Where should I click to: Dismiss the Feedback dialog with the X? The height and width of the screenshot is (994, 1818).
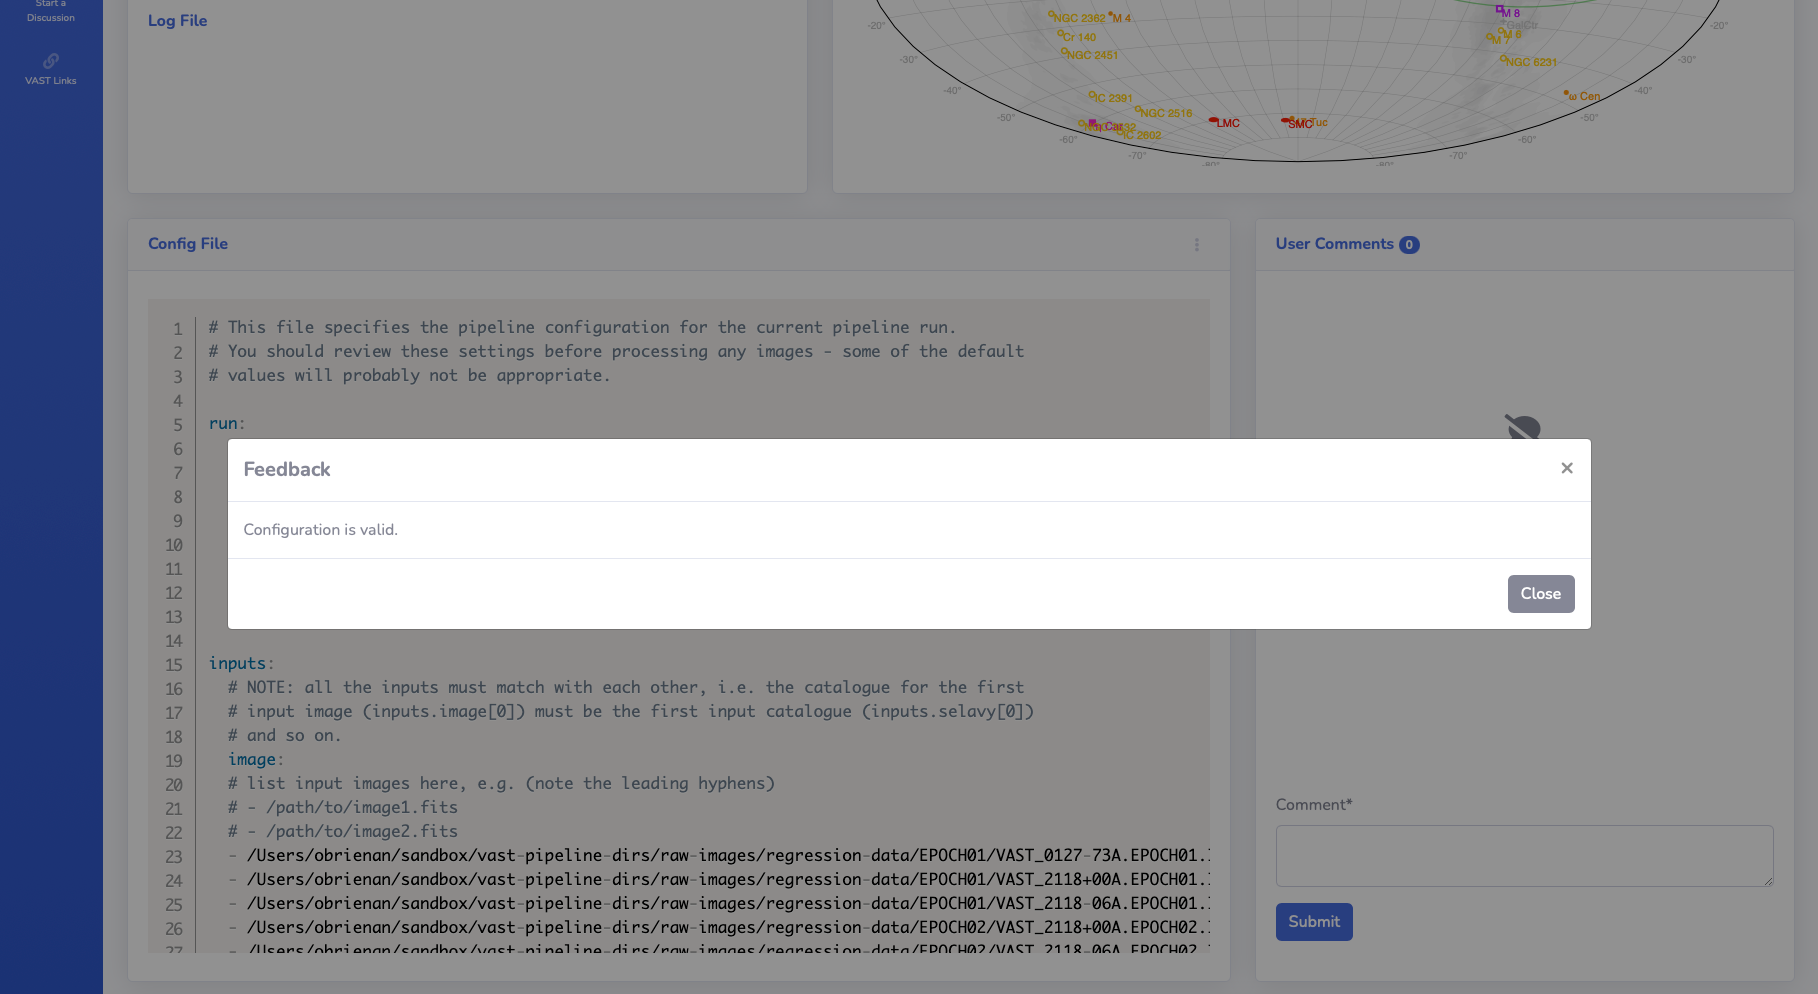[x=1567, y=468]
